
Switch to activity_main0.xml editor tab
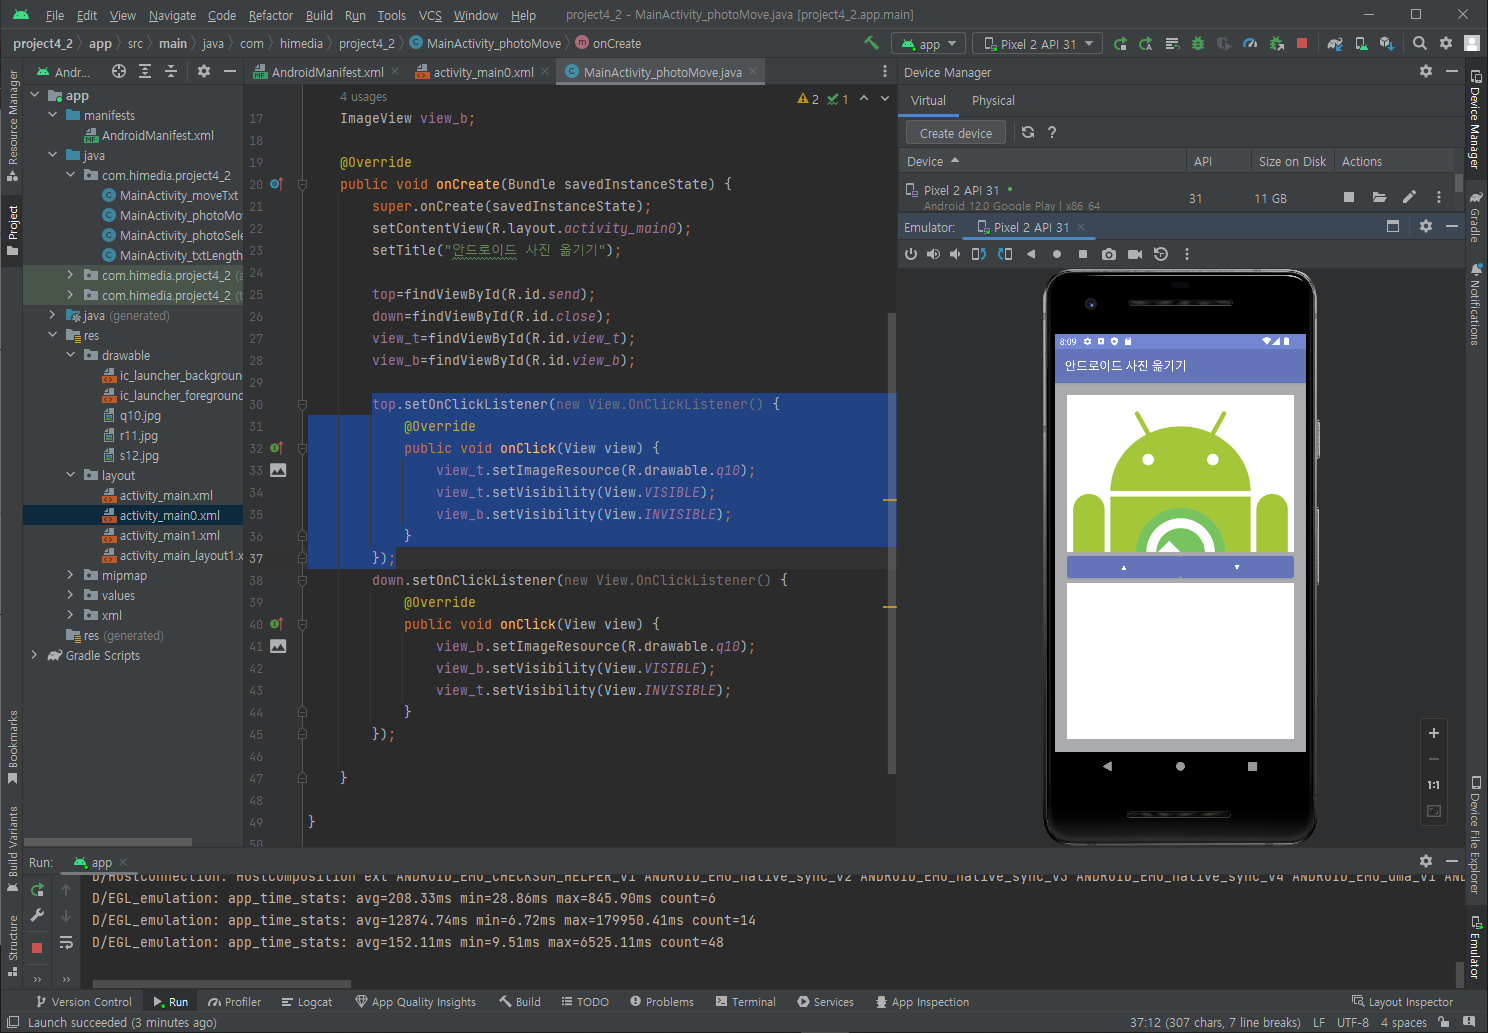tap(483, 72)
